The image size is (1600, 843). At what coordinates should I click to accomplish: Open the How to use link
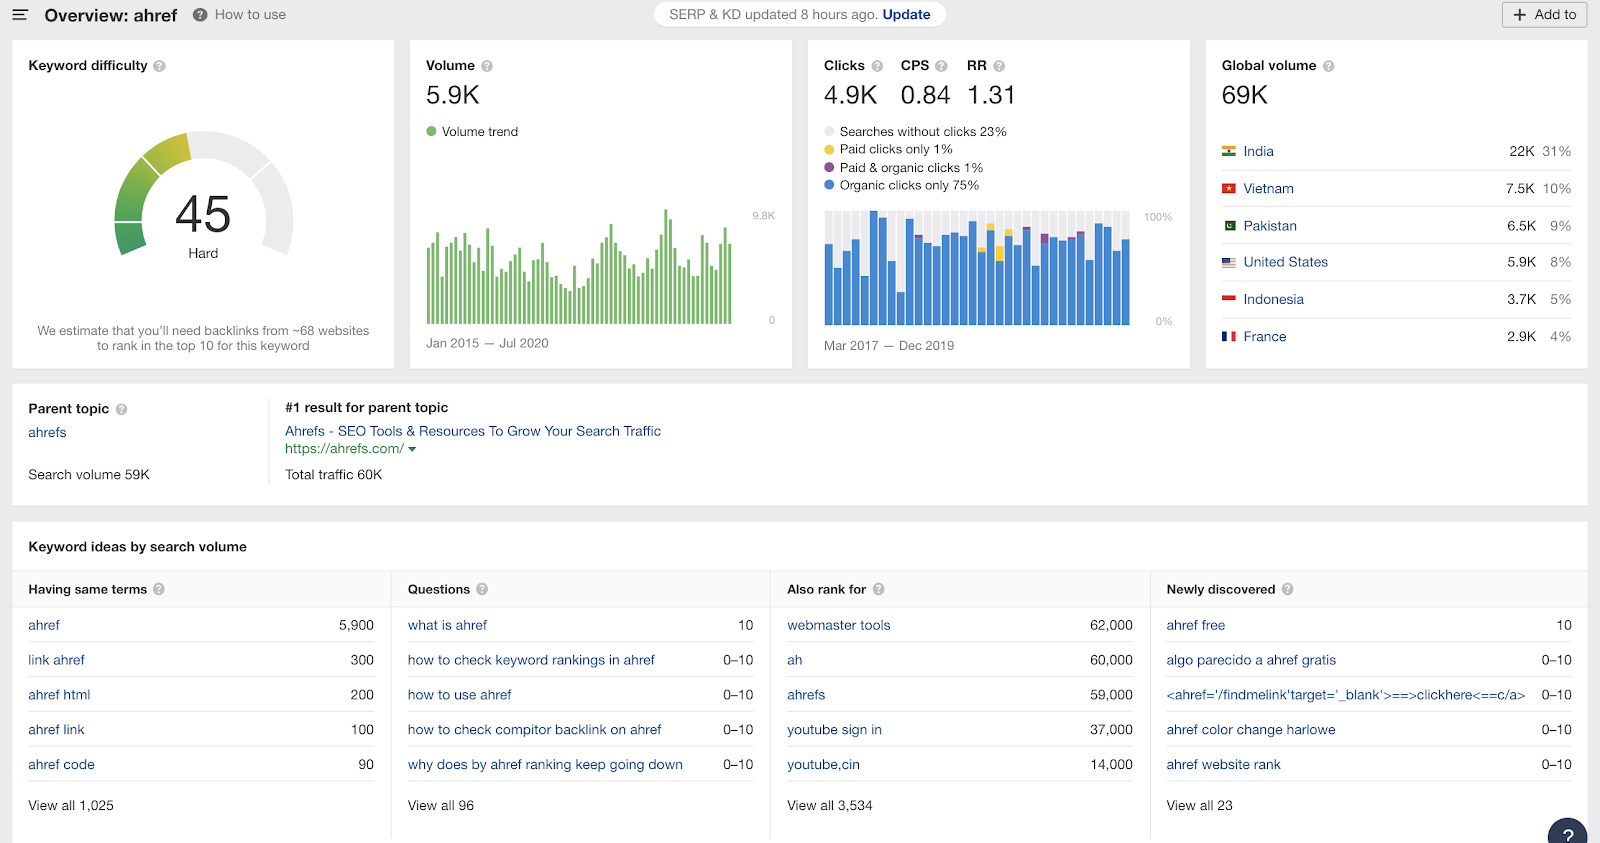(250, 15)
